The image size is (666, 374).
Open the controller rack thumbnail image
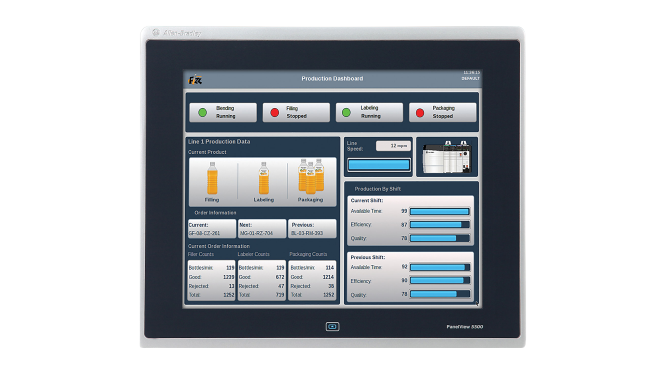[x=447, y=157]
